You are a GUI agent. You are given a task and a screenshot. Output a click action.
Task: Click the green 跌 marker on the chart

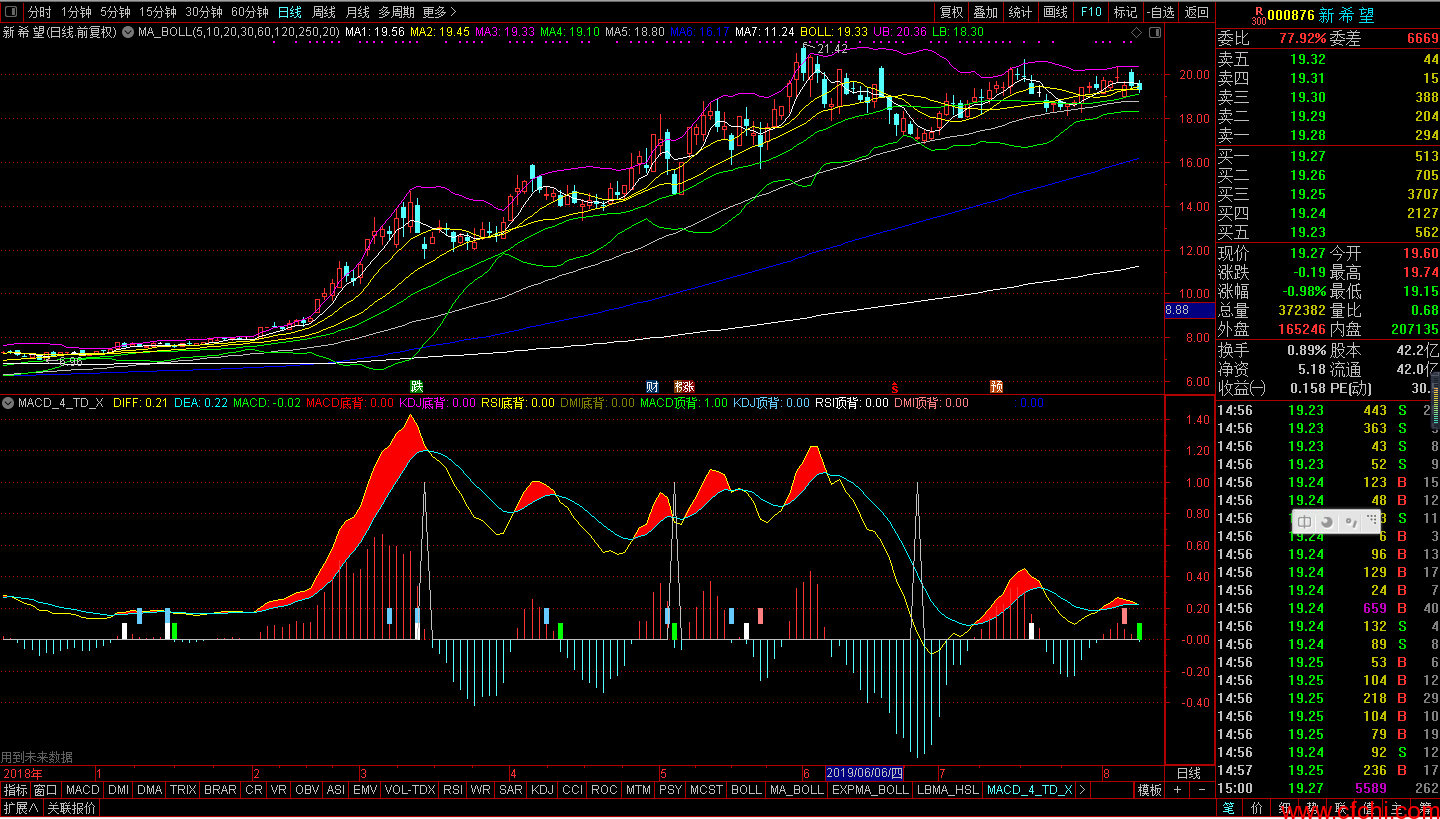pyautogui.click(x=417, y=386)
